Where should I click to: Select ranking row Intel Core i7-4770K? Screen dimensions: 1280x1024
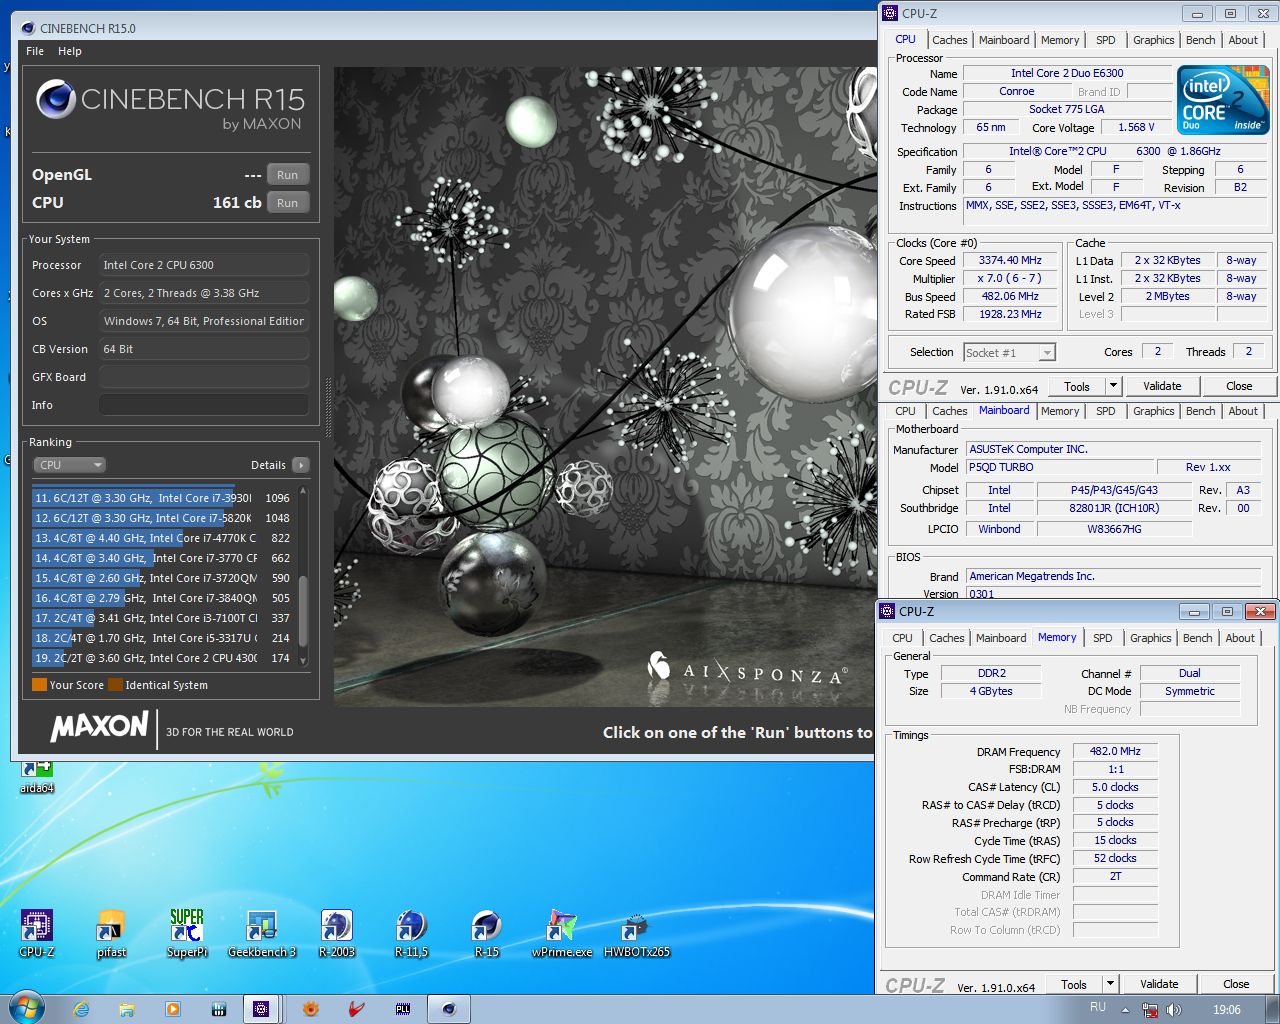(x=163, y=538)
